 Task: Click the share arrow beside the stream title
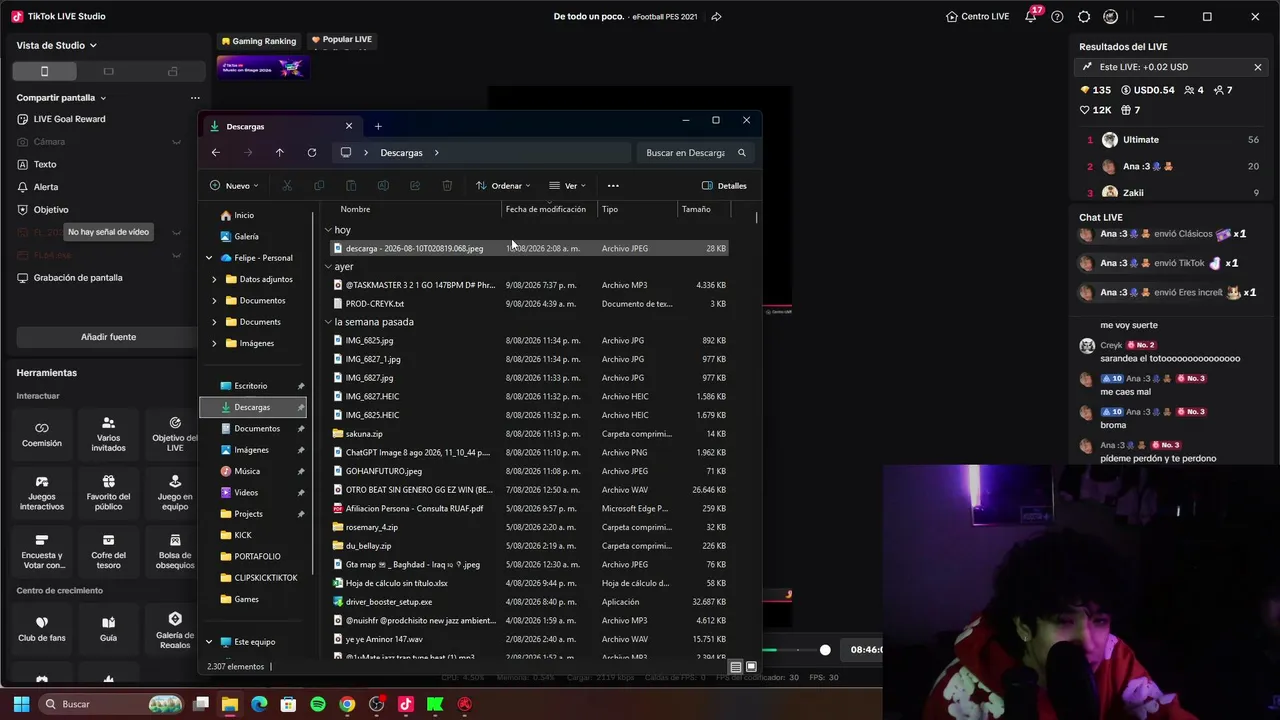click(x=716, y=16)
